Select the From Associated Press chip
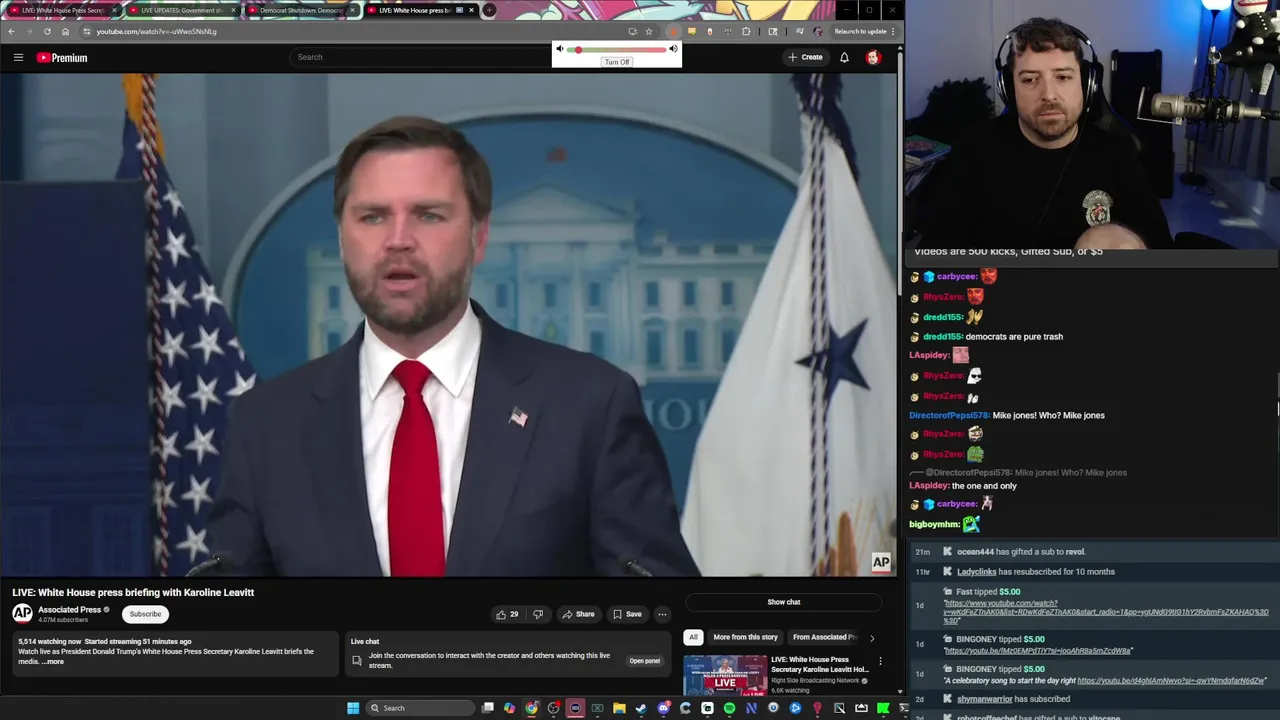The image size is (1280, 720). (x=824, y=637)
